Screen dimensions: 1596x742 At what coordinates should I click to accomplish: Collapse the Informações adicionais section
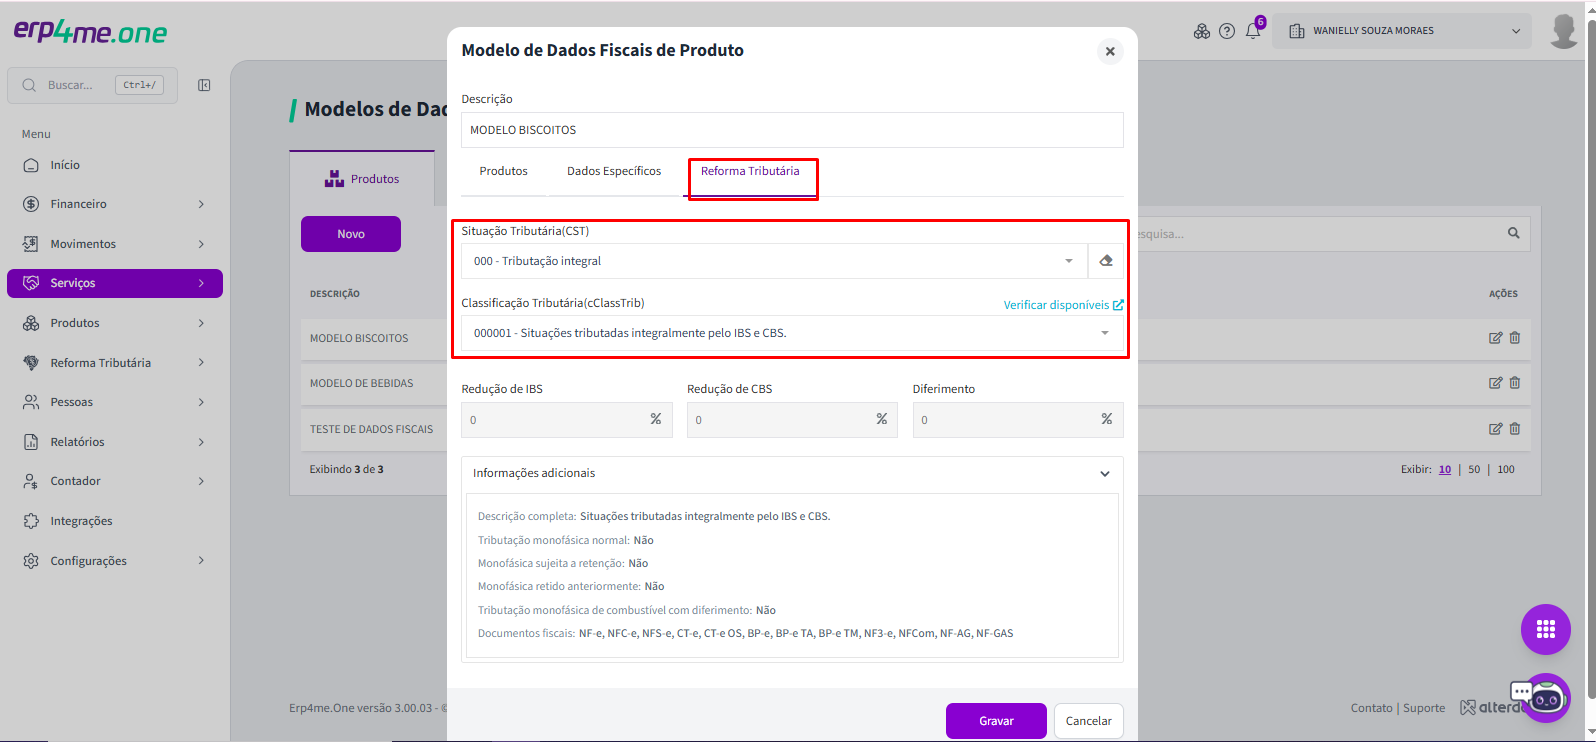point(1104,474)
